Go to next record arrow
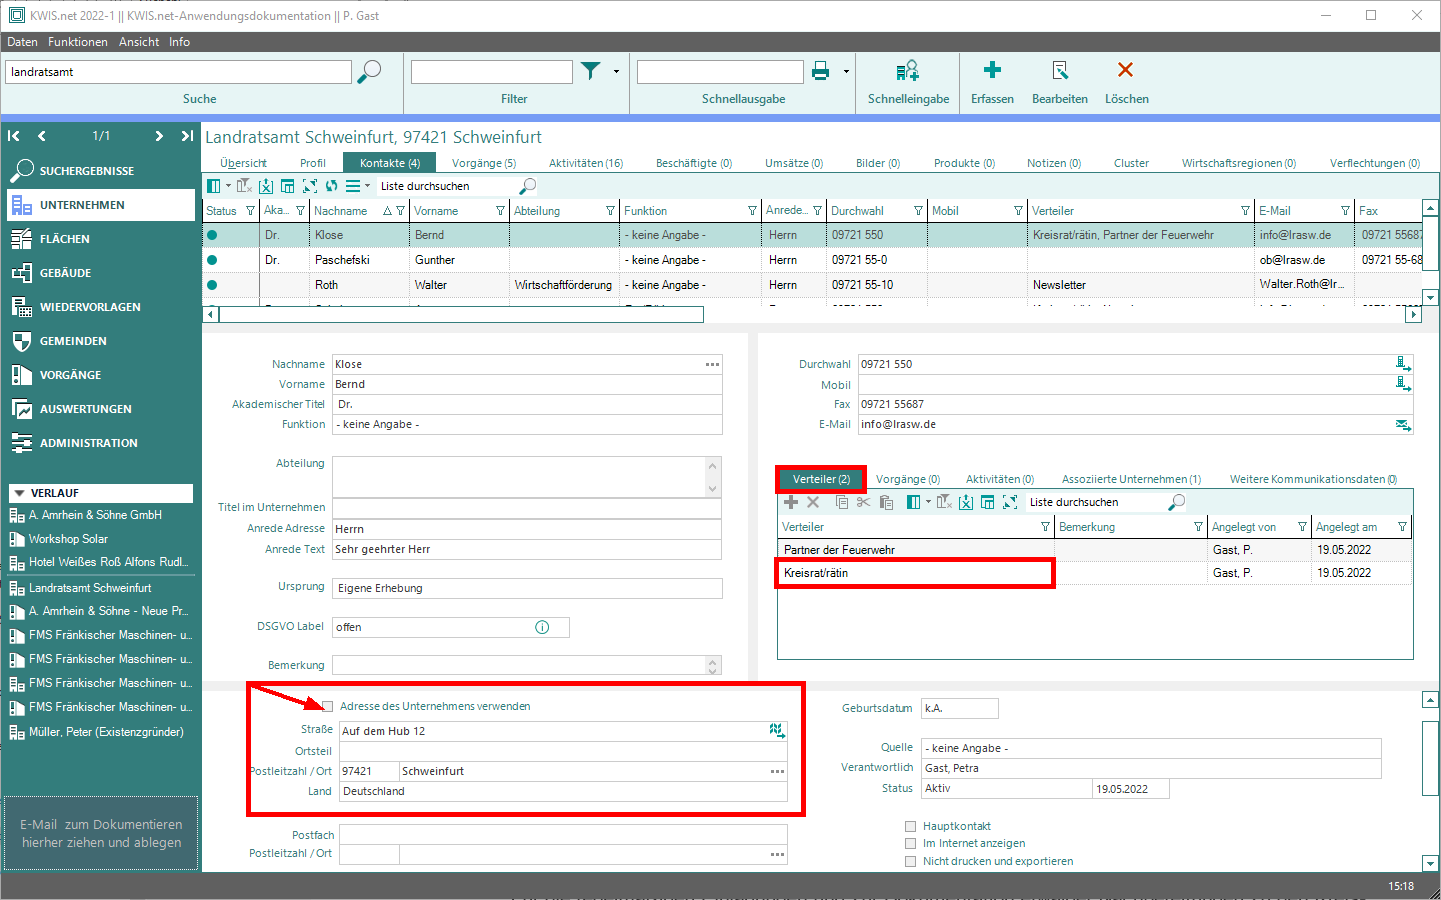Screen dimensions: 1441x900 click(x=159, y=136)
